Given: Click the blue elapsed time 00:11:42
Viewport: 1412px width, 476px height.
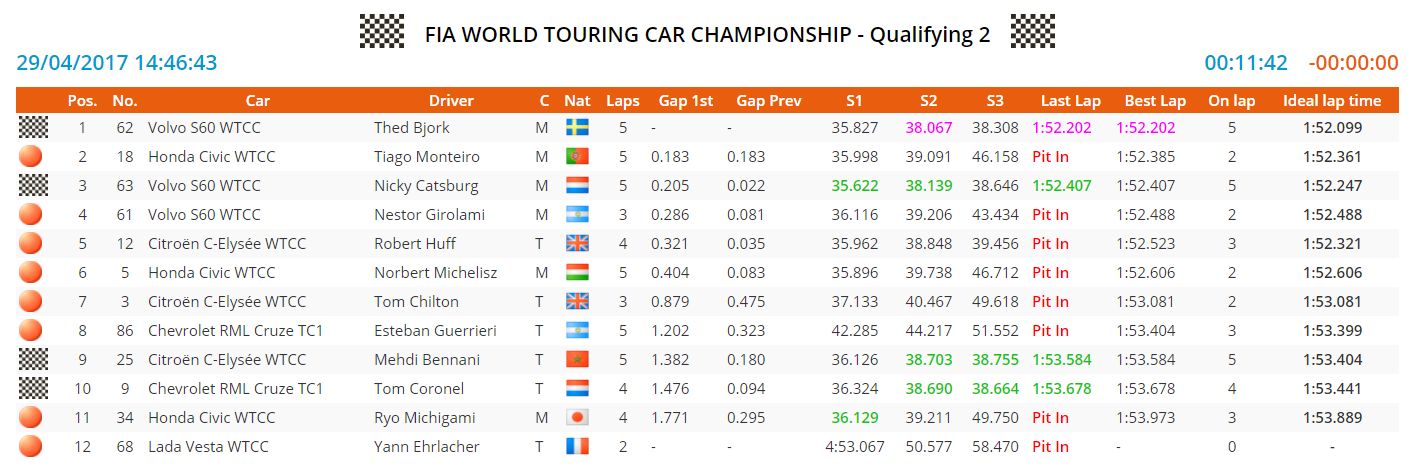Looking at the screenshot, I should coord(1246,63).
